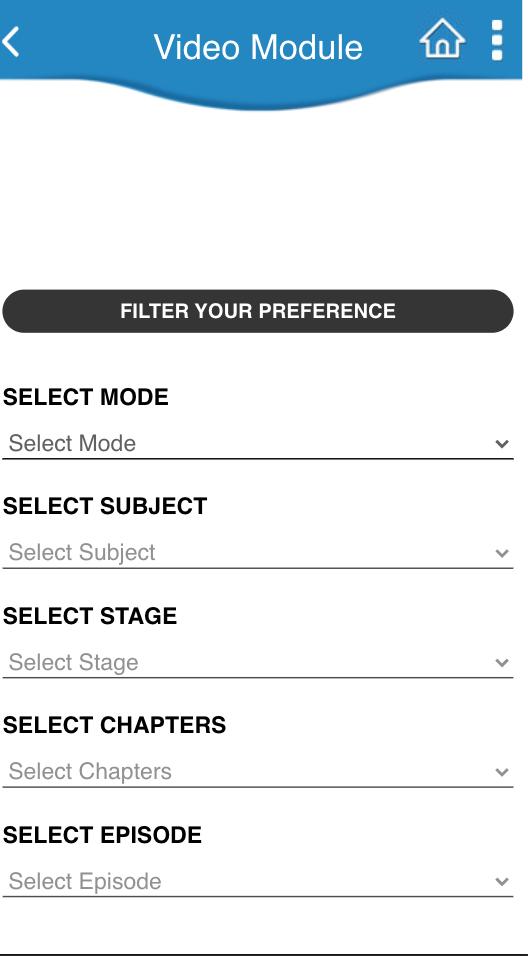
Task: Open the Select Stage dropdown
Action: pos(258,663)
